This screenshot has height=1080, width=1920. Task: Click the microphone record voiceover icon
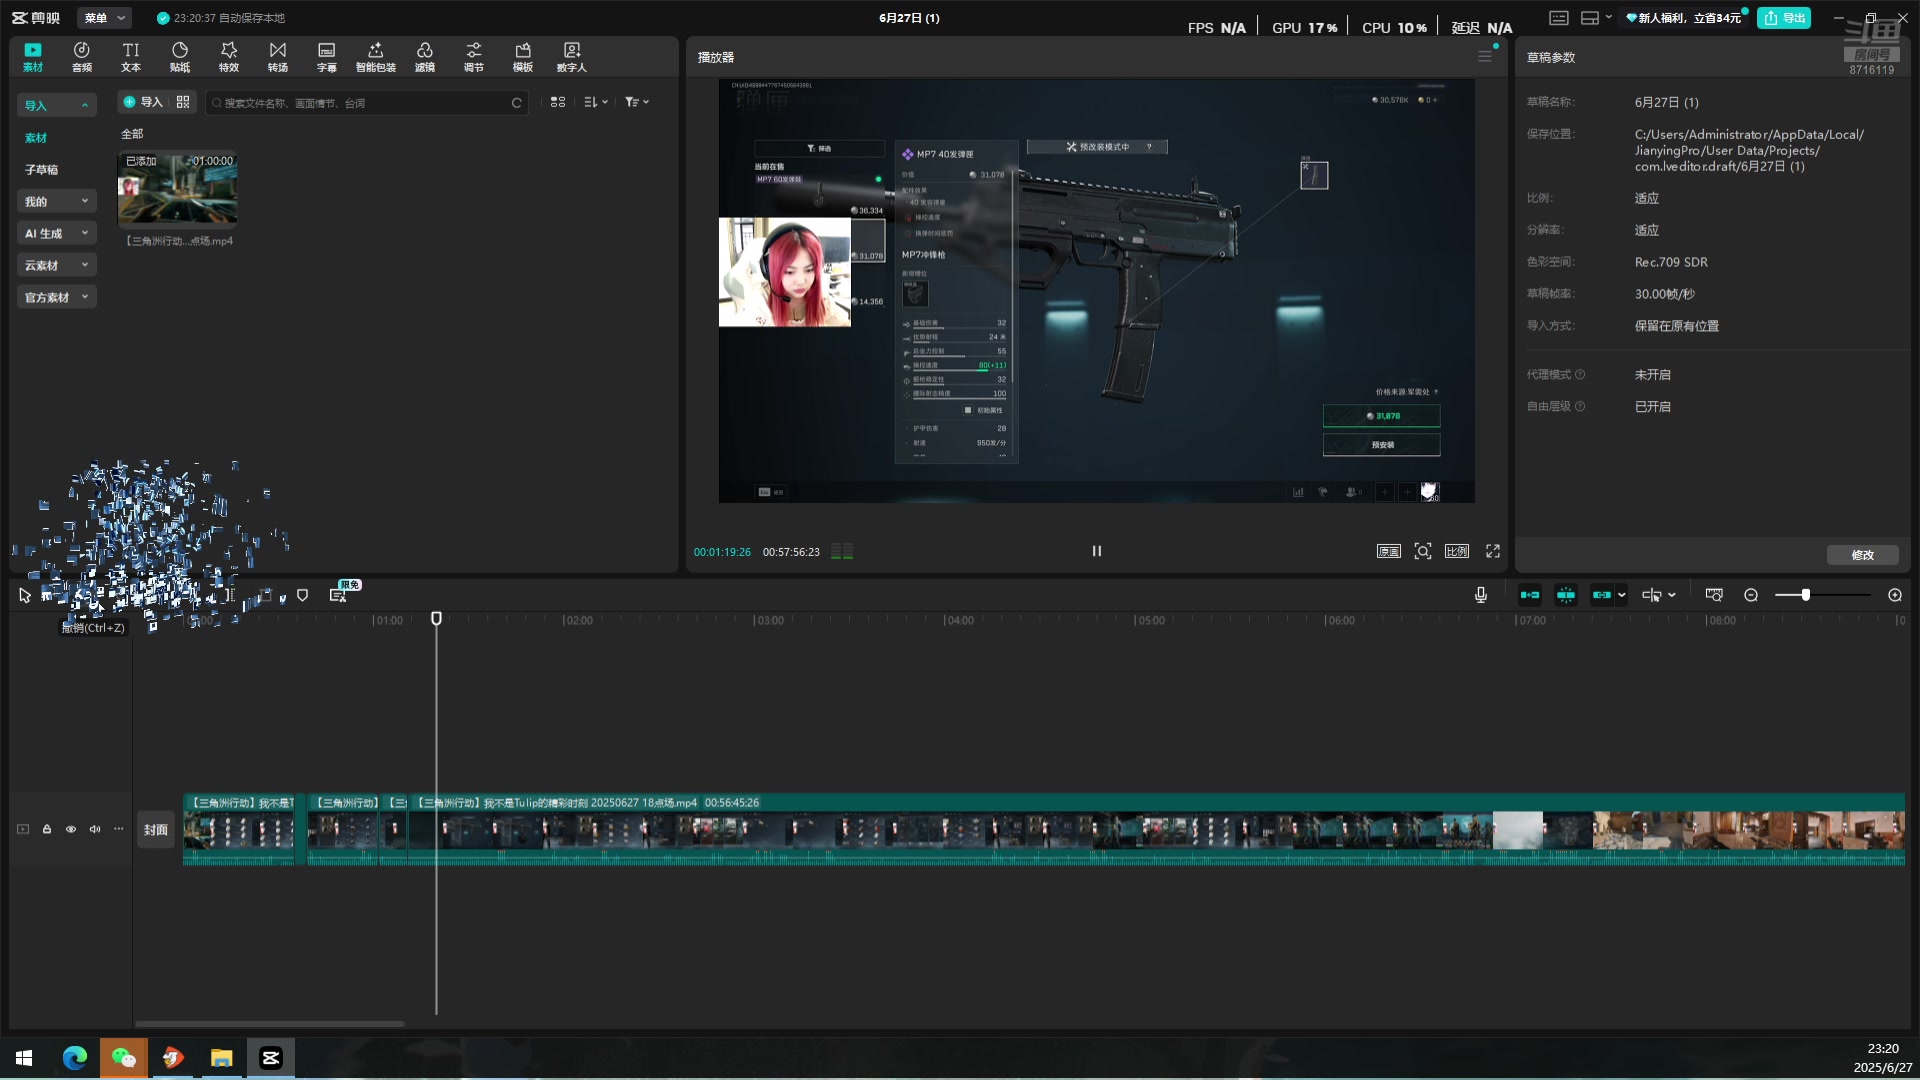pyautogui.click(x=1481, y=595)
